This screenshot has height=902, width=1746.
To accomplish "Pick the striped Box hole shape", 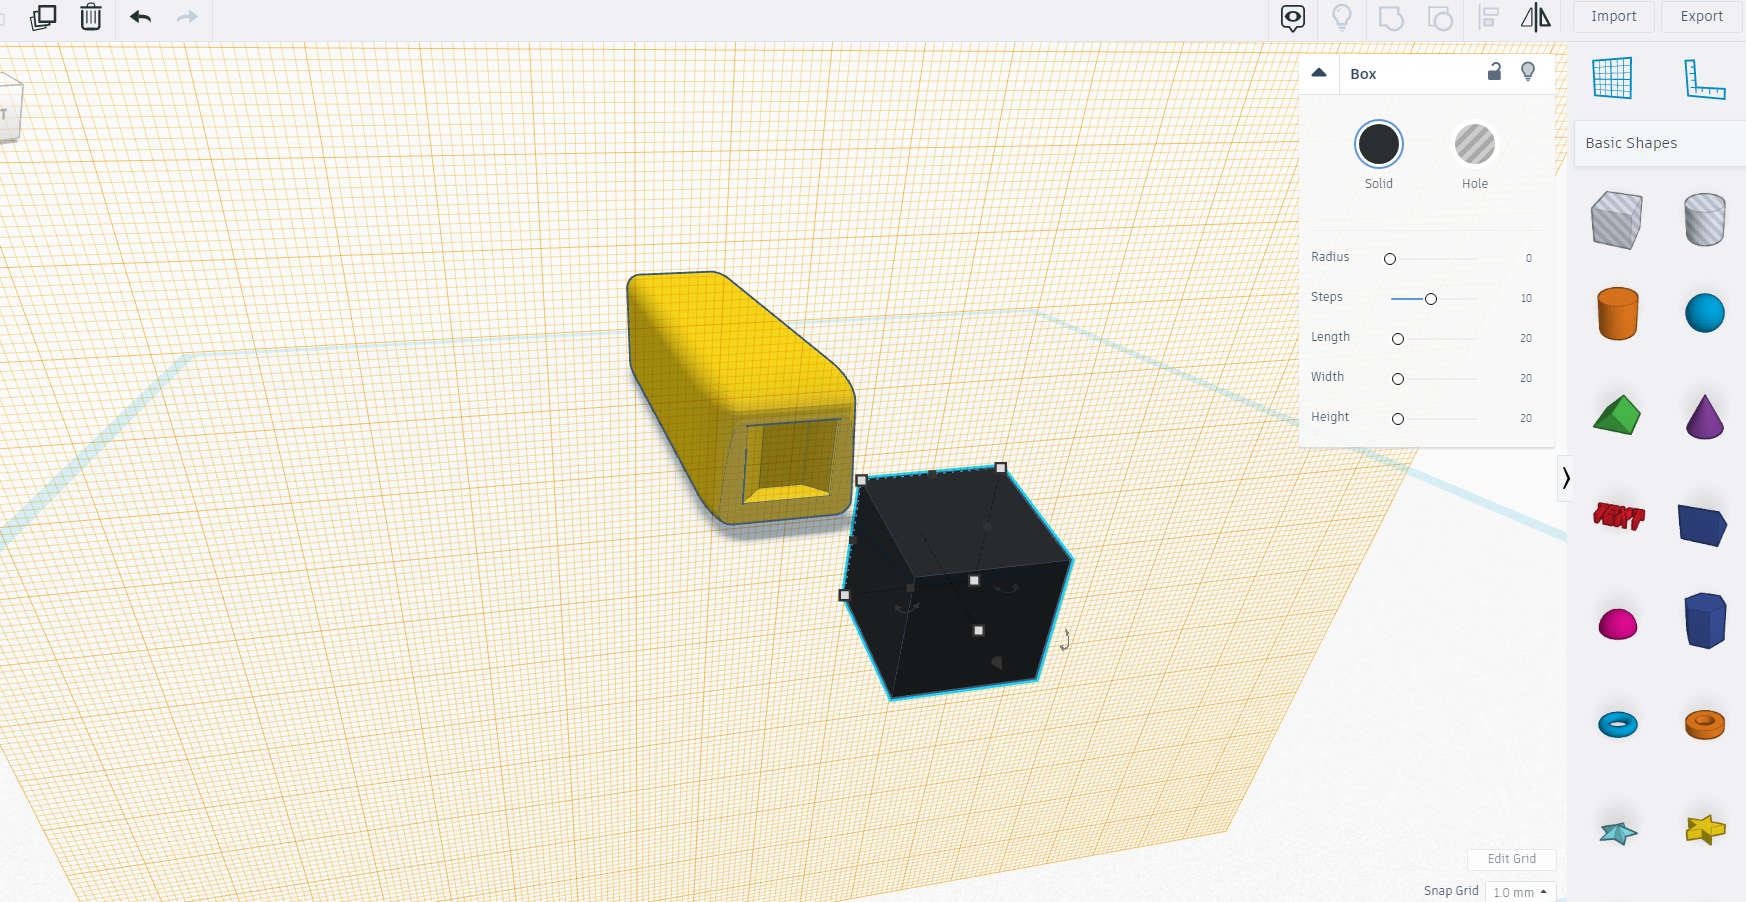I will (1617, 220).
